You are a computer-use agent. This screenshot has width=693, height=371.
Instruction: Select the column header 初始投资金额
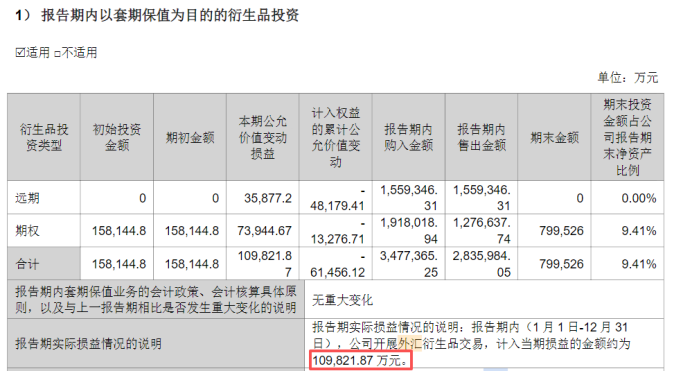click(x=117, y=137)
